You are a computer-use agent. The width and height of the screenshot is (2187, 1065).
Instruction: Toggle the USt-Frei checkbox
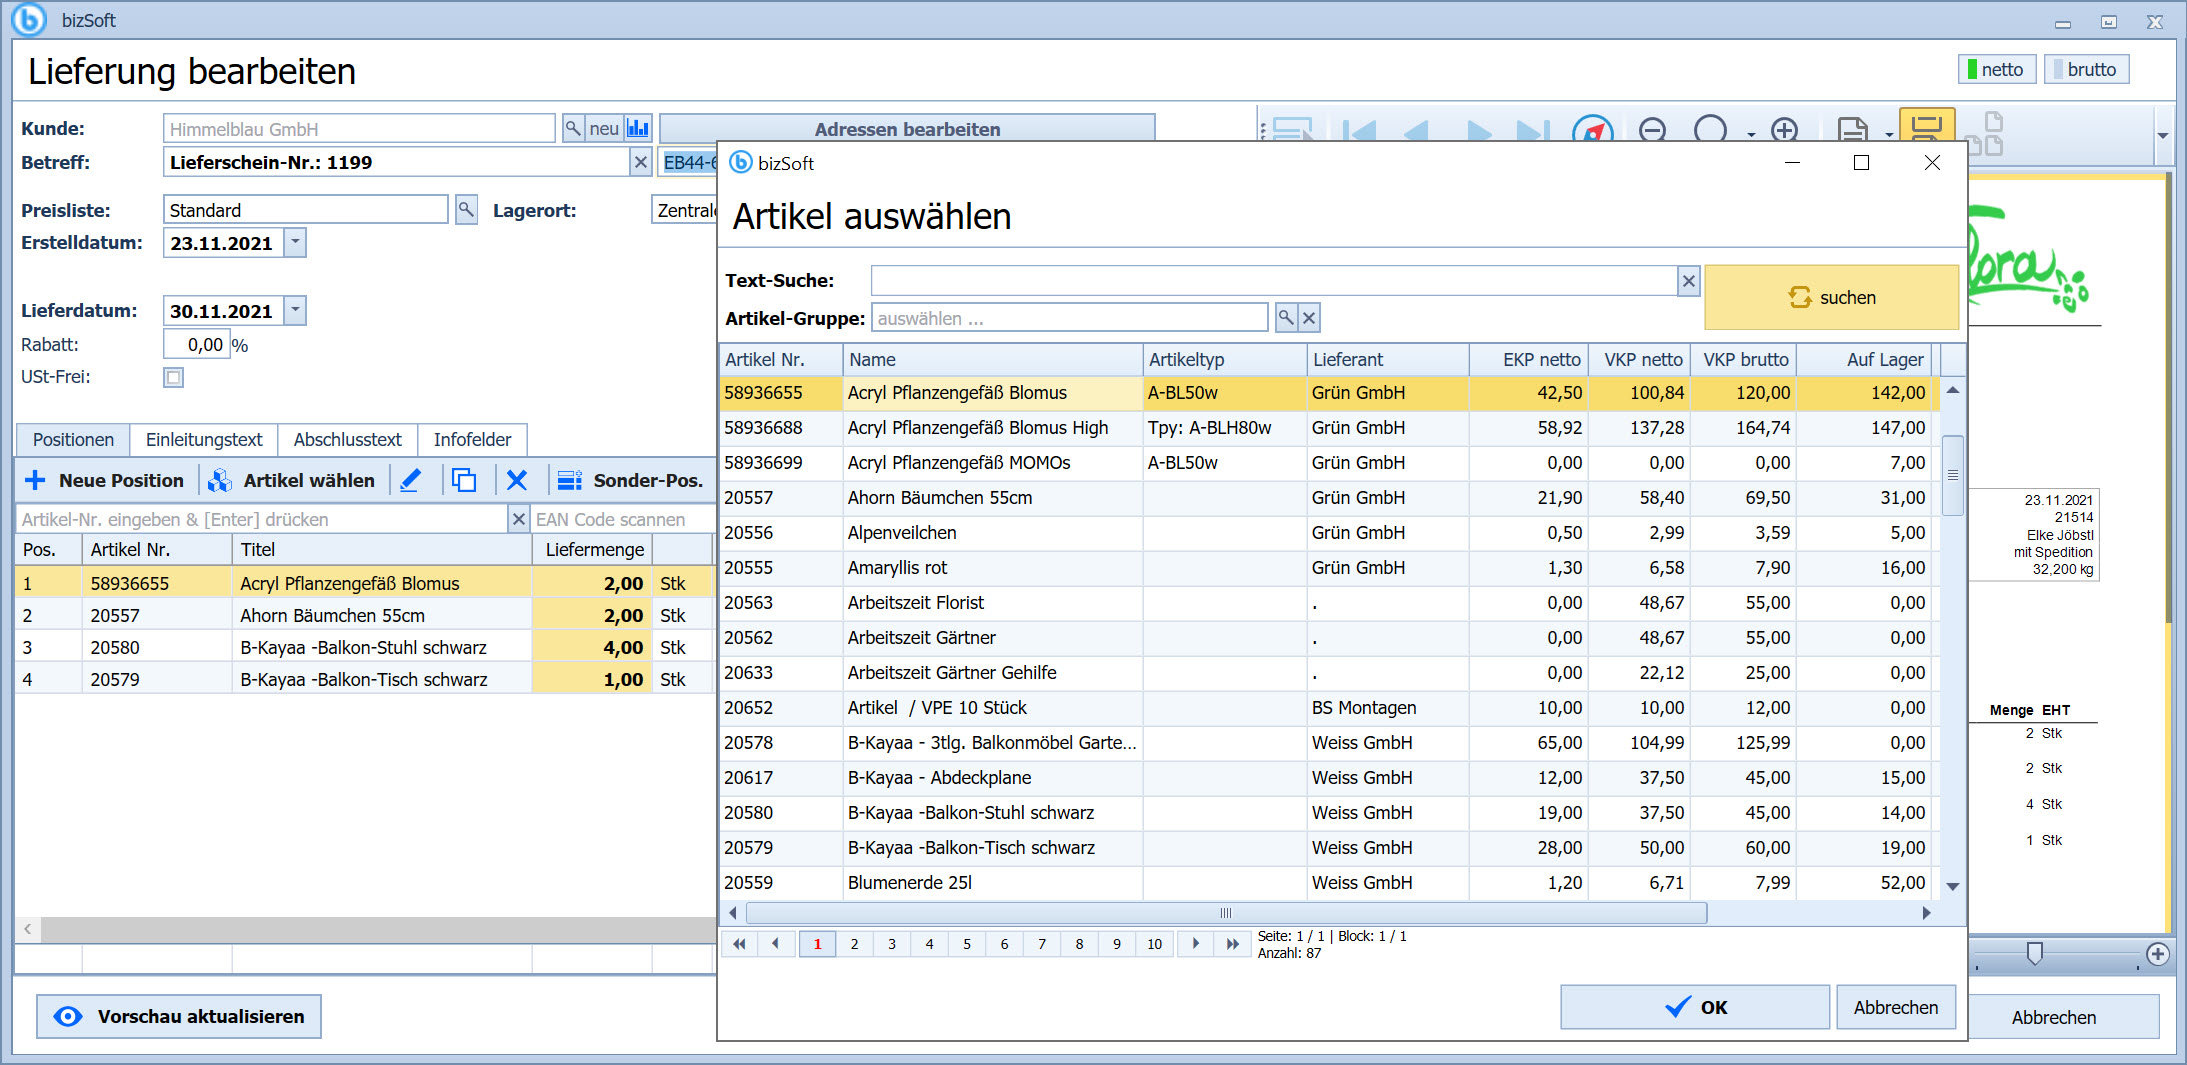[x=174, y=377]
